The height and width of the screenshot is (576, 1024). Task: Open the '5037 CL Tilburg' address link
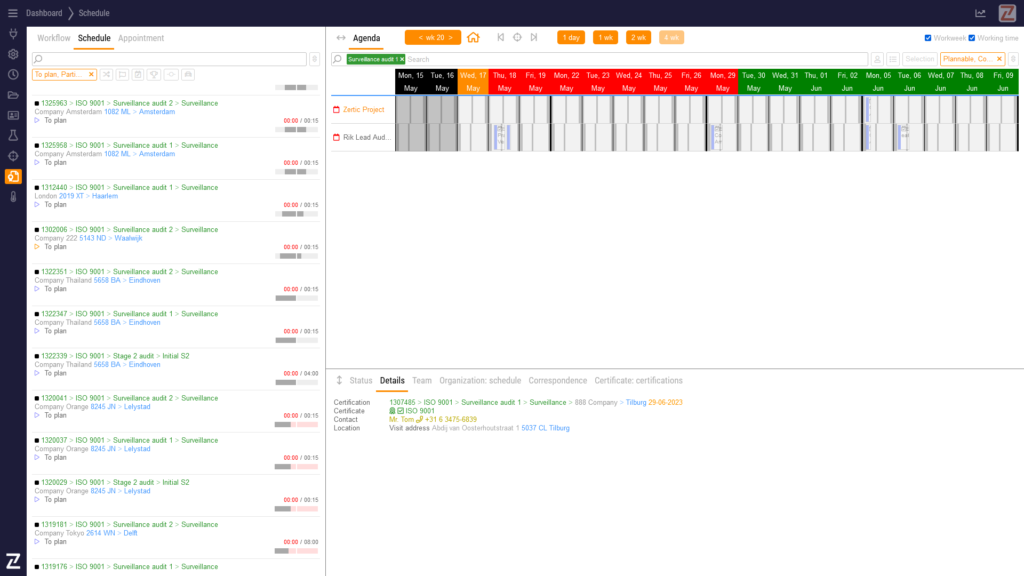tap(545, 428)
